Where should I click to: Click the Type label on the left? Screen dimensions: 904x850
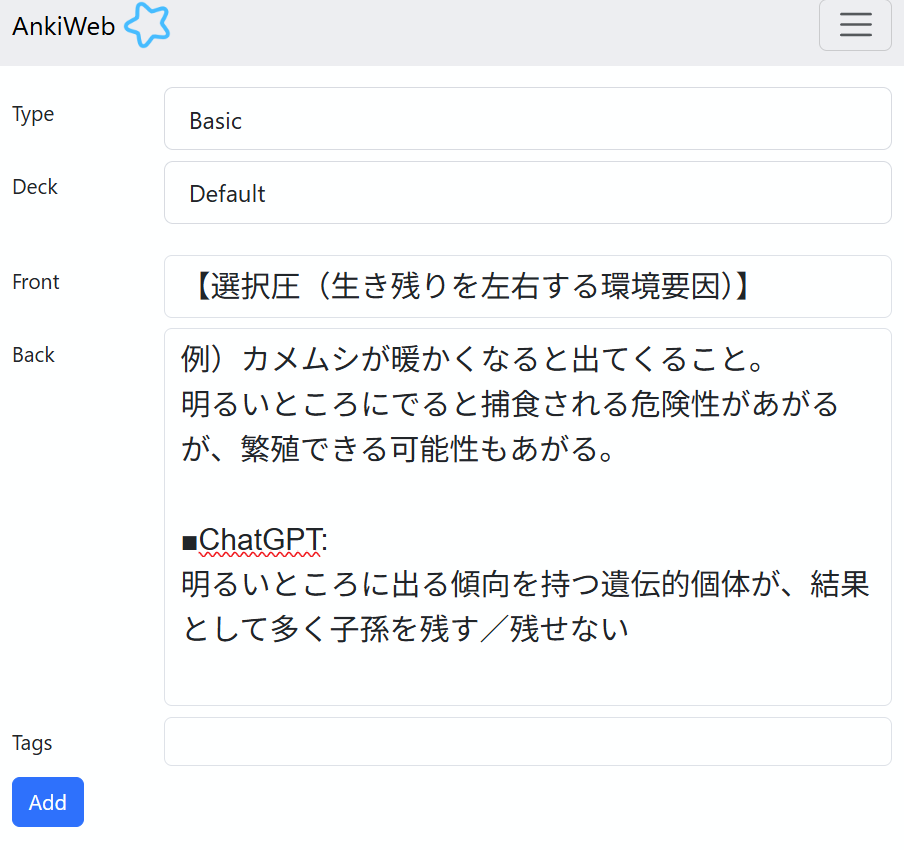32,114
